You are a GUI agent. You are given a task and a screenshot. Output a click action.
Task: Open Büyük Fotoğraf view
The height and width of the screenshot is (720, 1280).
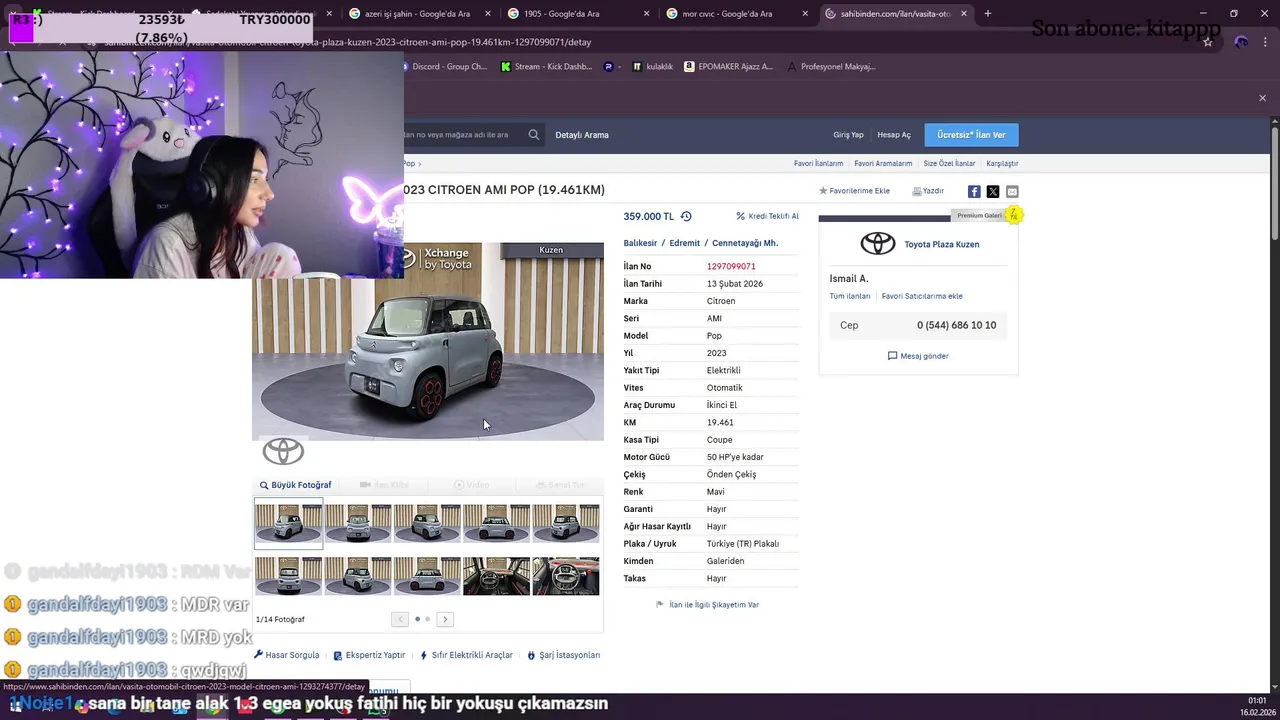pyautogui.click(x=295, y=485)
